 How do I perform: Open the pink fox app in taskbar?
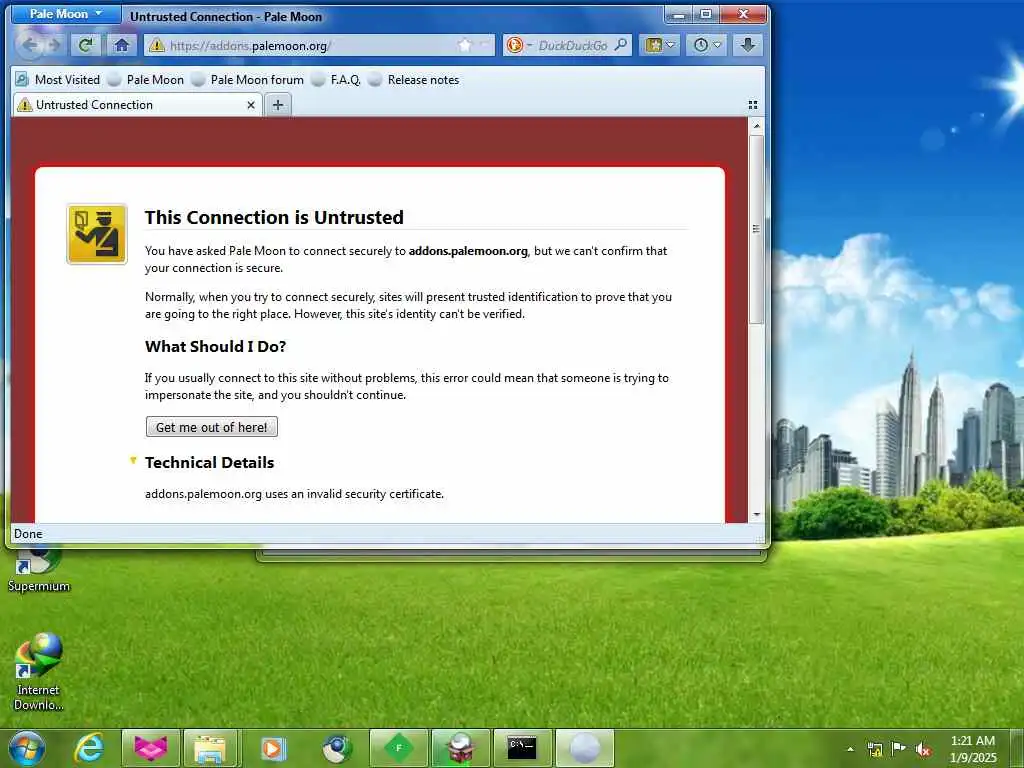150,748
